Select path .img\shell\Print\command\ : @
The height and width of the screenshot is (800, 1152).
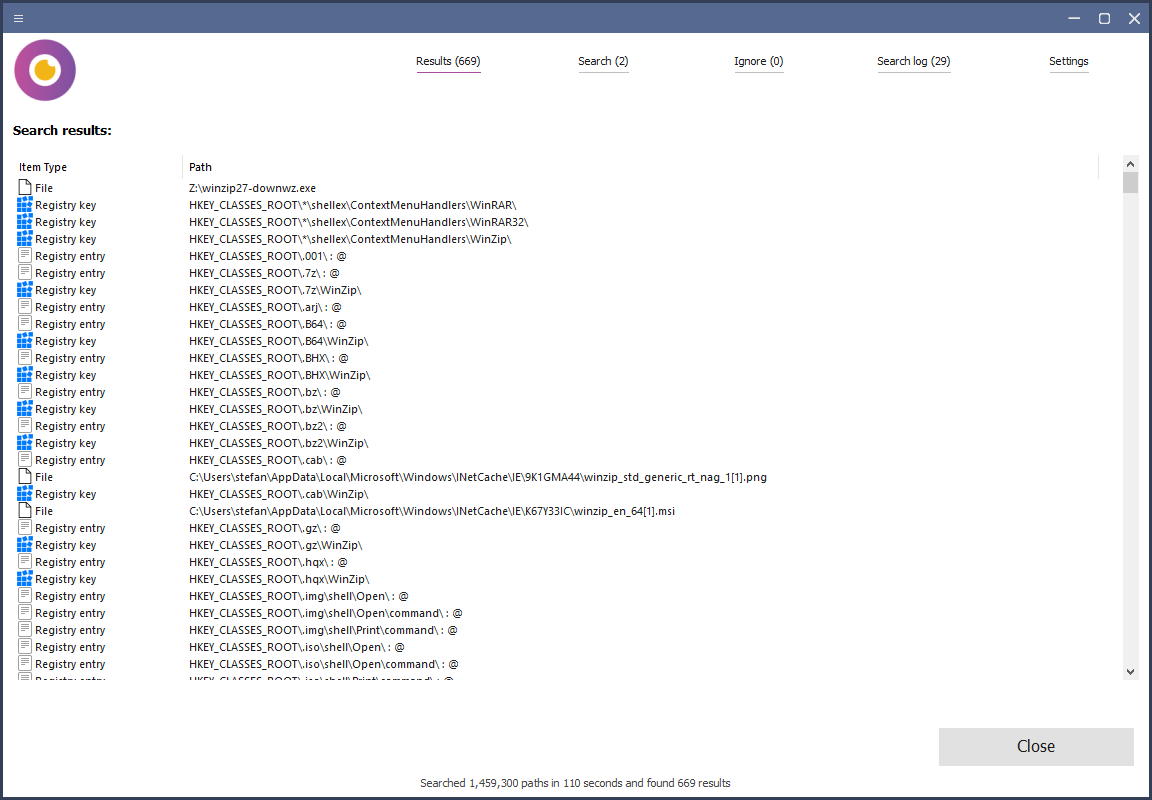pyautogui.click(x=323, y=630)
